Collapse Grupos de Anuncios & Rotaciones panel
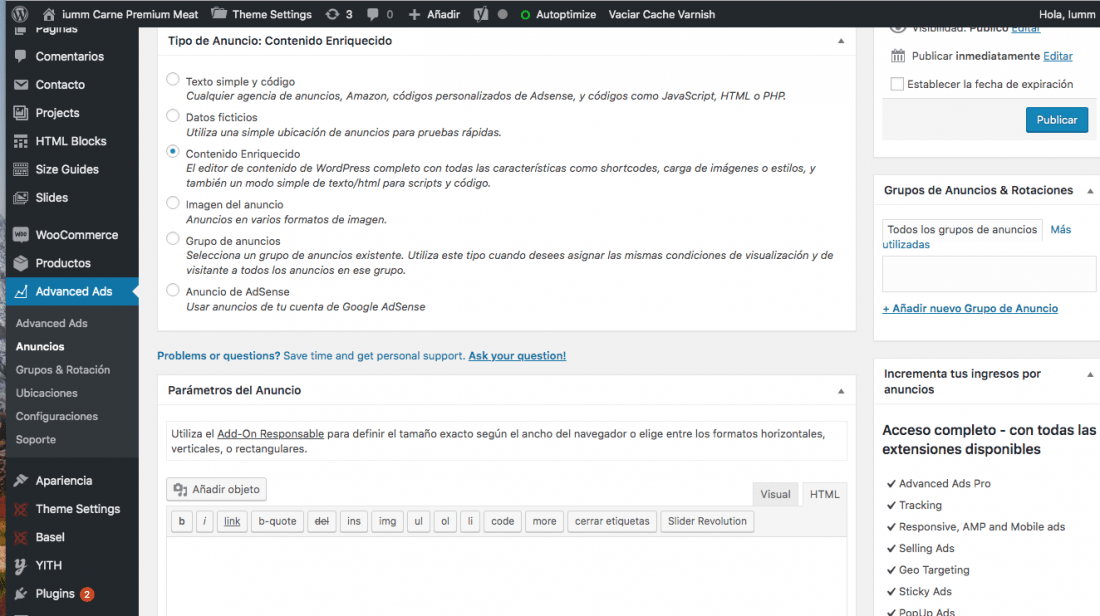This screenshot has width=1100, height=616. click(1090, 191)
